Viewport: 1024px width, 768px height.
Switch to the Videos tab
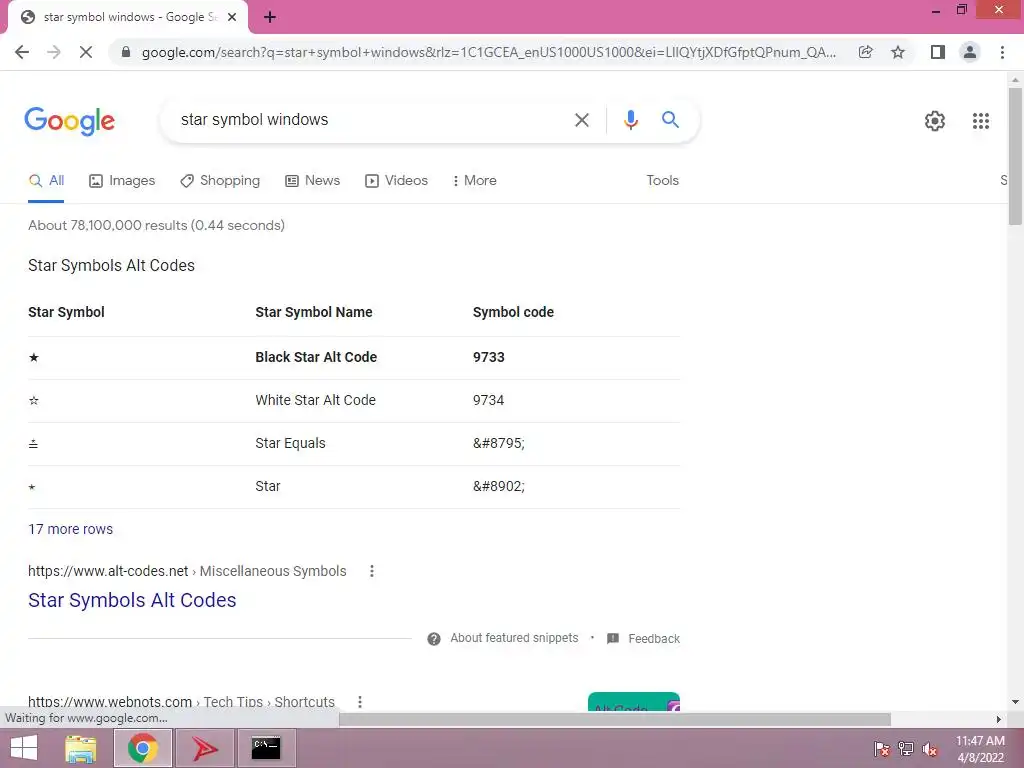[396, 181]
